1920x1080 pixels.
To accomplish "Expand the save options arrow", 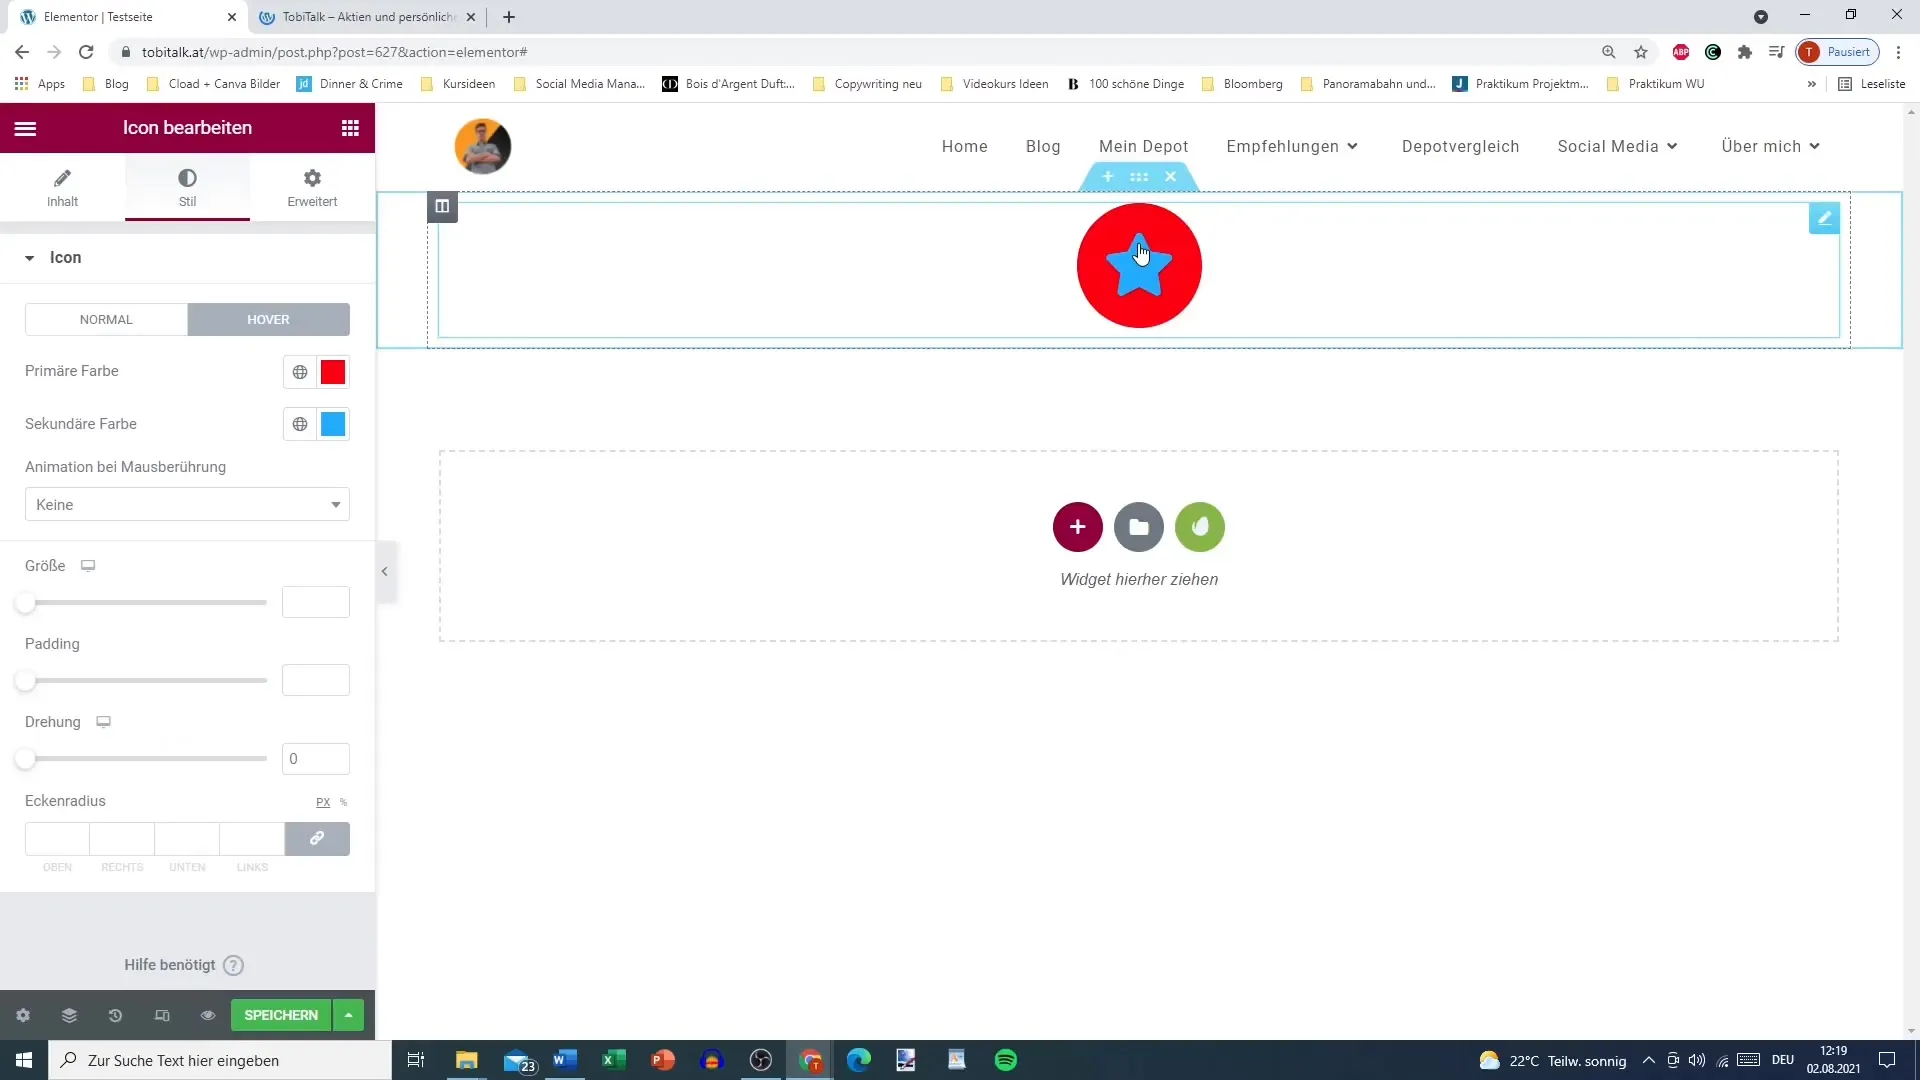I will [x=348, y=1015].
